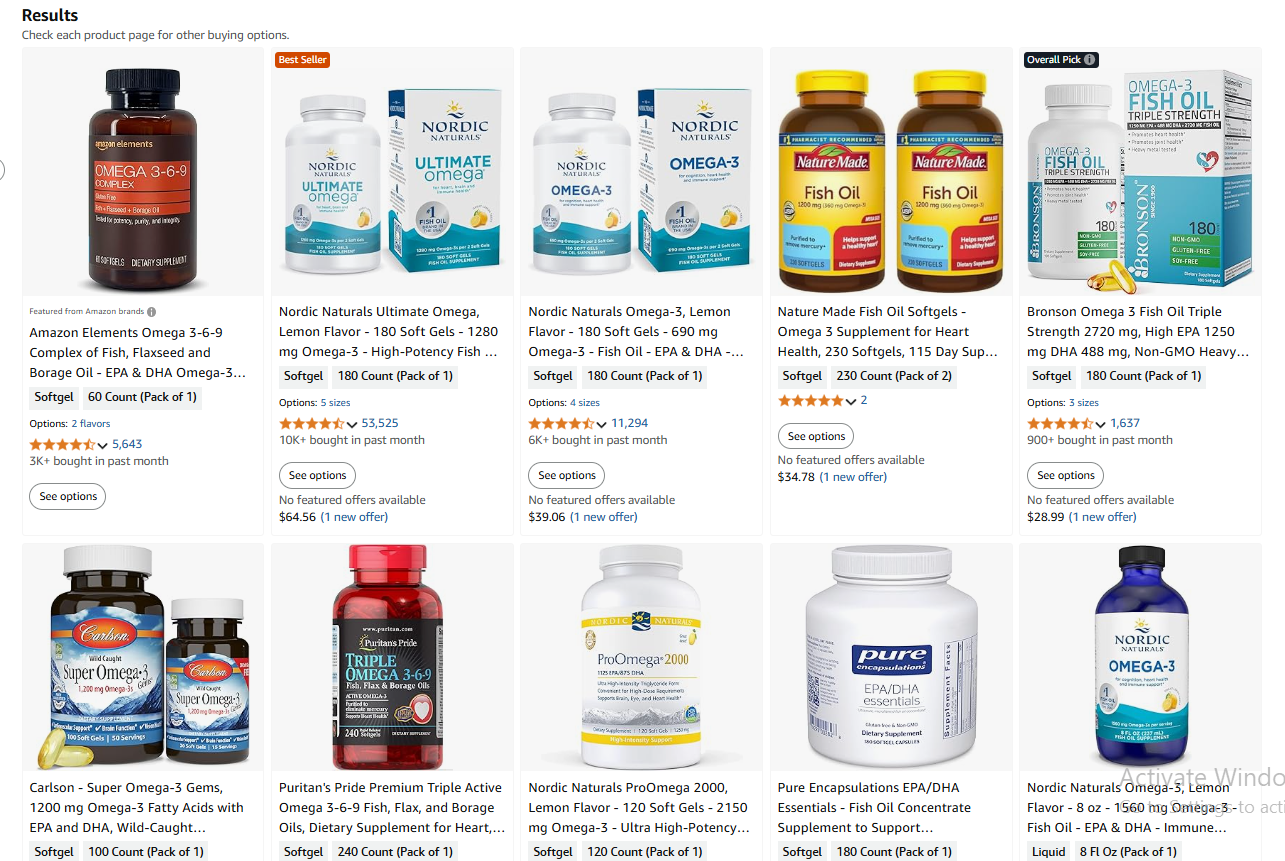The width and height of the screenshot is (1285, 861).
Task: Expand rating popover arrow beside 5,643 reviews
Action: tap(103, 446)
